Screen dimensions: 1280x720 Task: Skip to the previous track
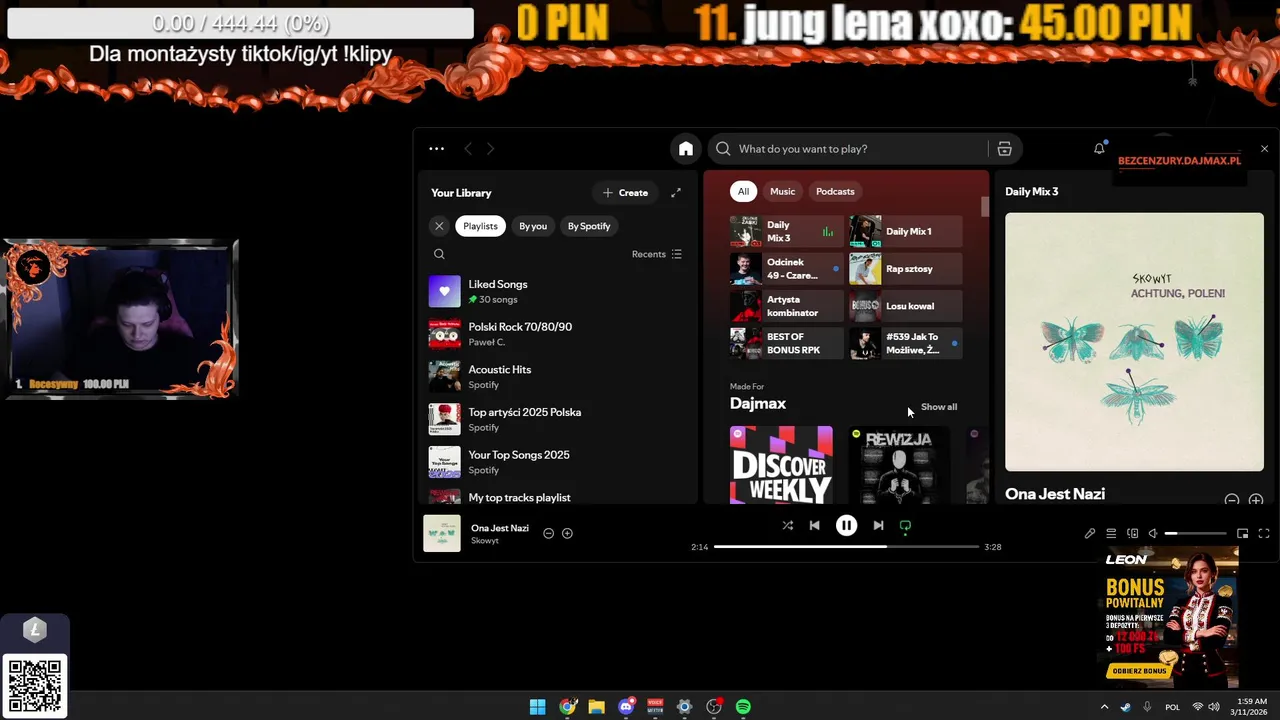[x=815, y=525]
